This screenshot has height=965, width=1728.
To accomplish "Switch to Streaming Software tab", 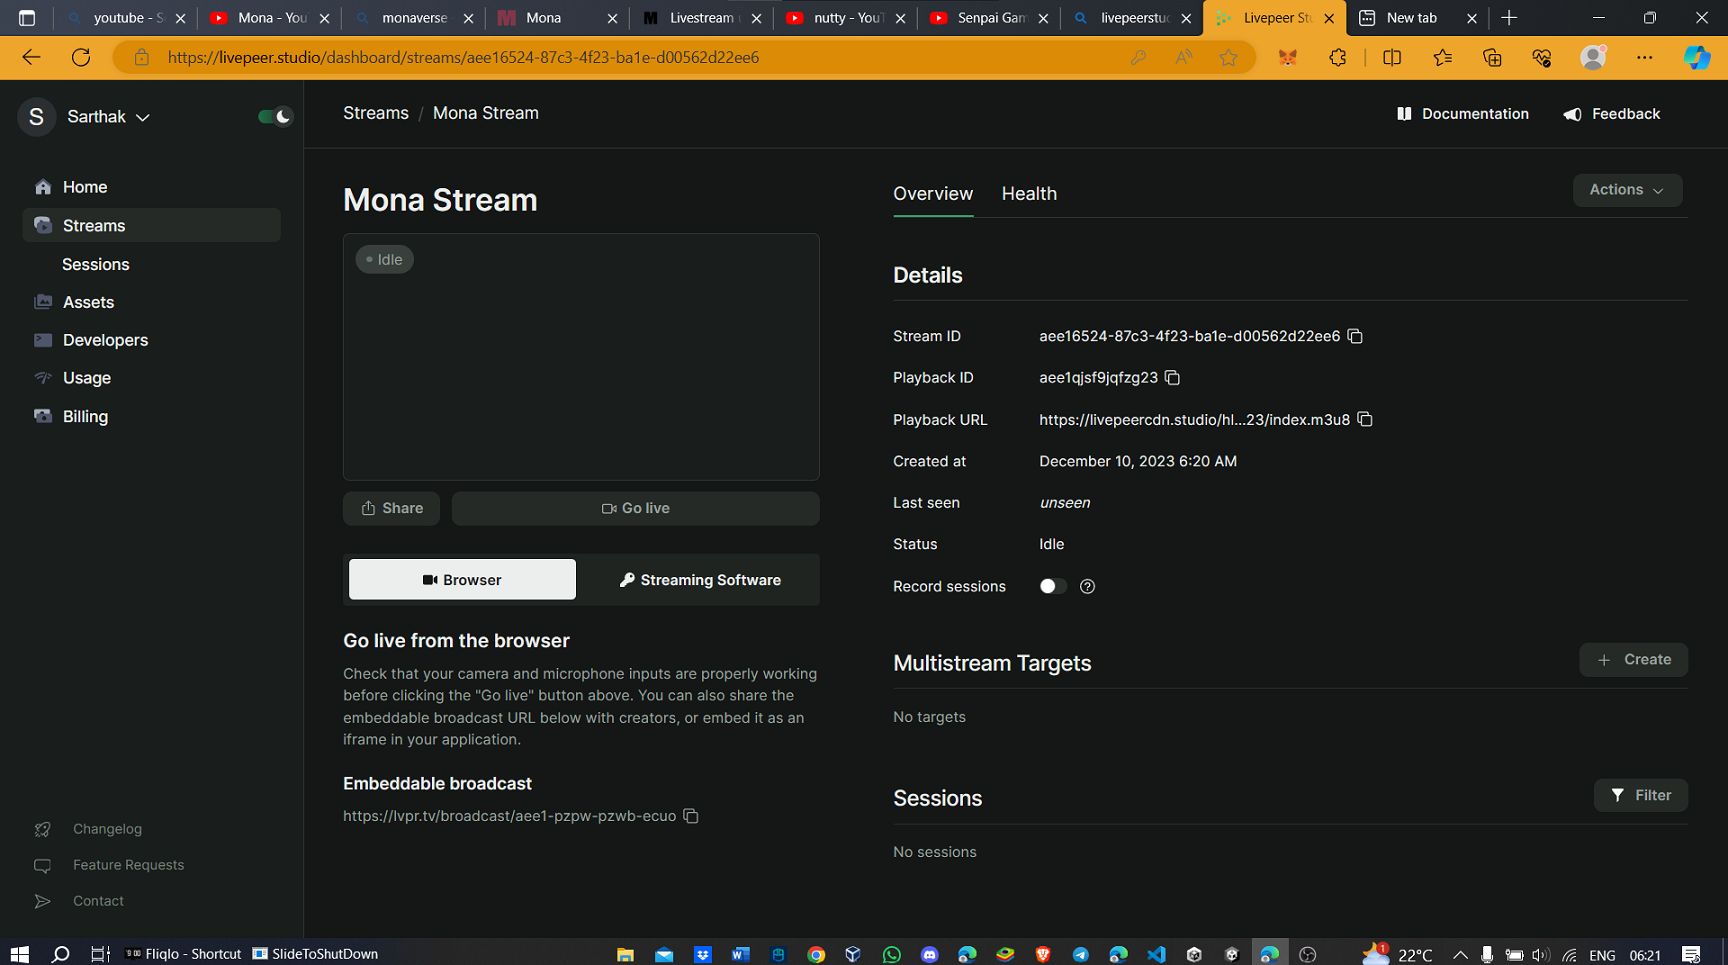I will pos(700,580).
